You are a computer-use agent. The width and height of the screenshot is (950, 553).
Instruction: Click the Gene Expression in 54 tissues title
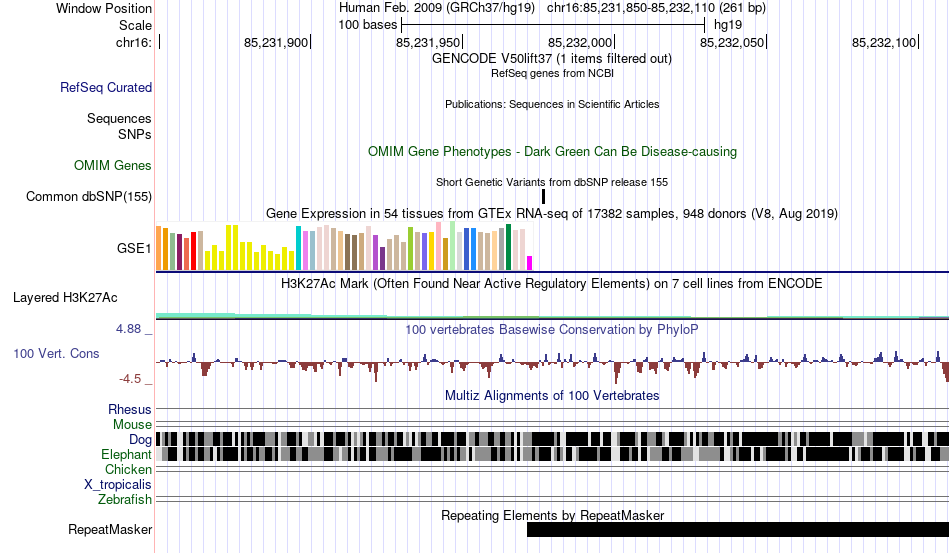(552, 214)
